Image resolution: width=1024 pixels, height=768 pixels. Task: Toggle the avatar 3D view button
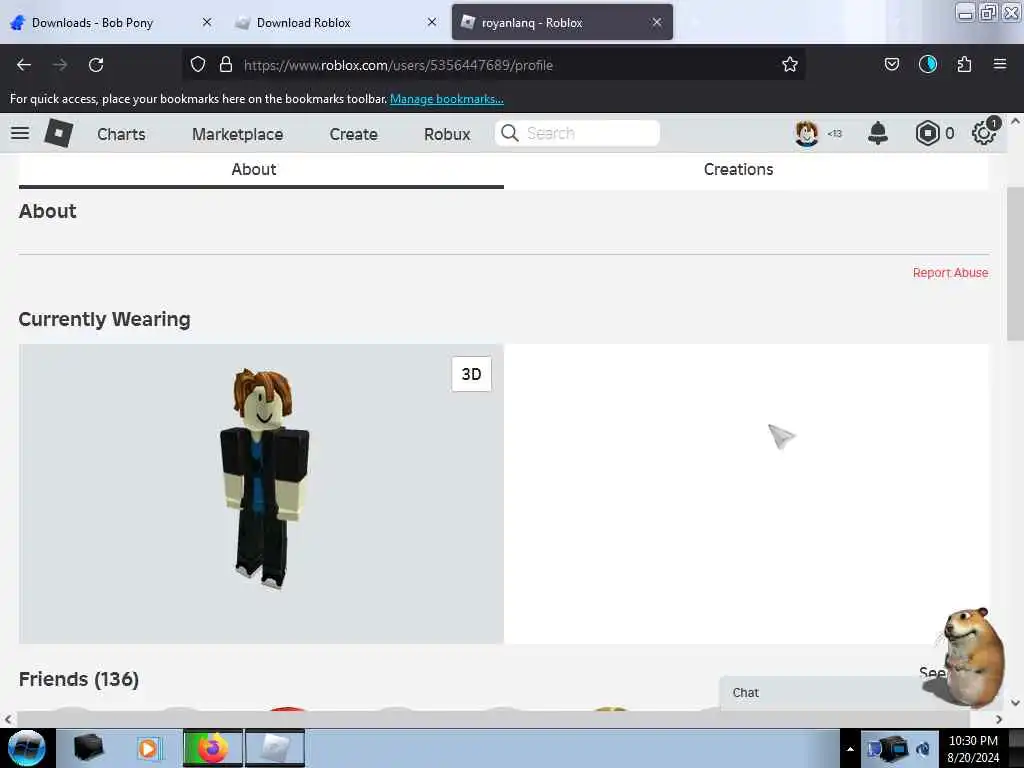coord(472,374)
